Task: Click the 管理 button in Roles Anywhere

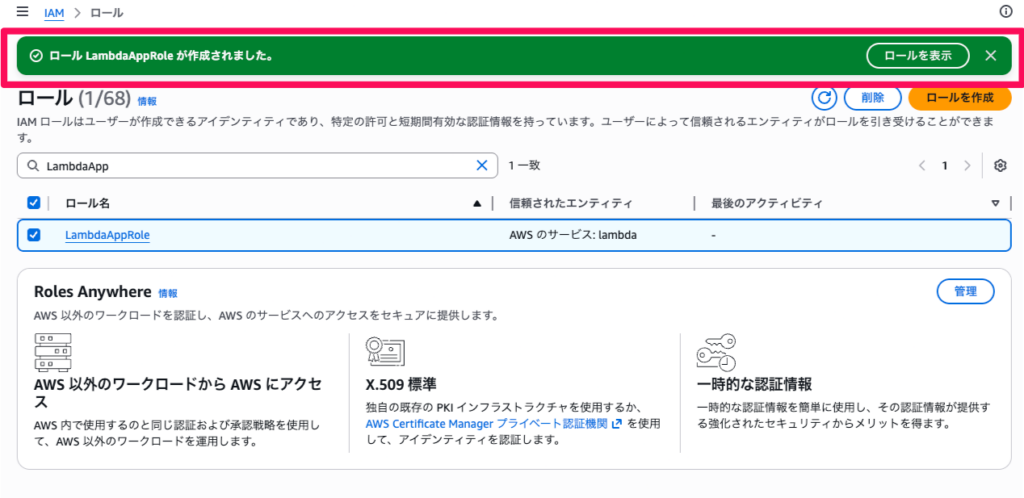Action: pyautogui.click(x=965, y=291)
